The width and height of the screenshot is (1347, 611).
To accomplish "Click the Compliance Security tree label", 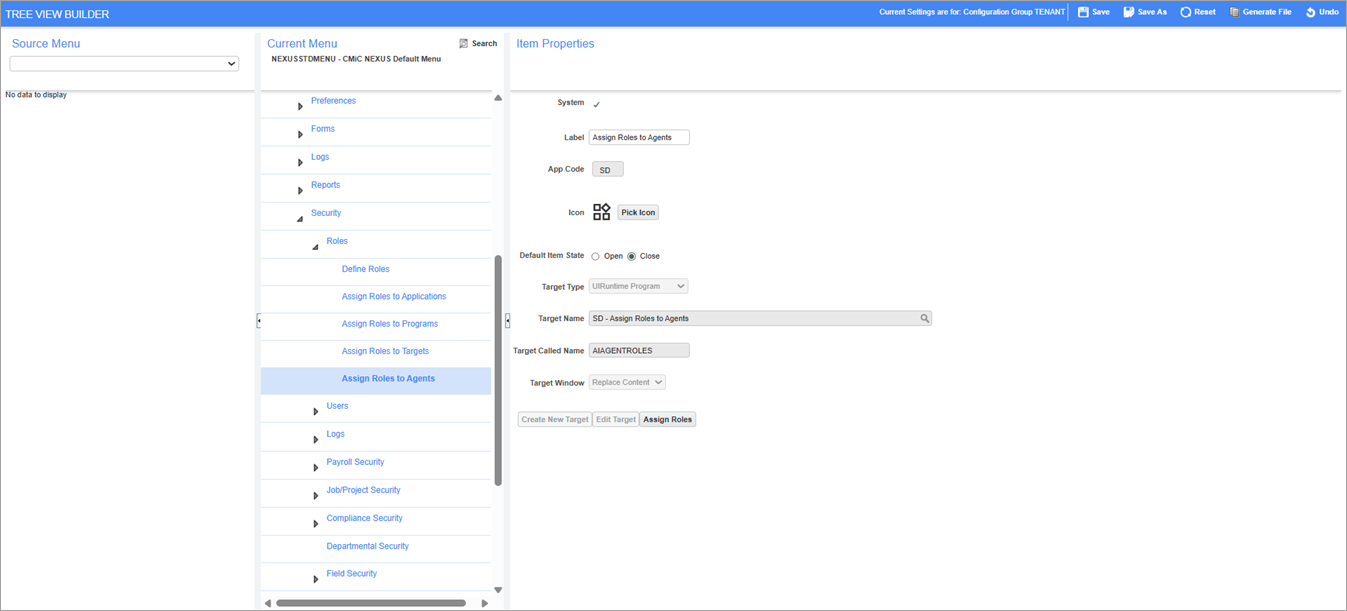I will coord(364,518).
